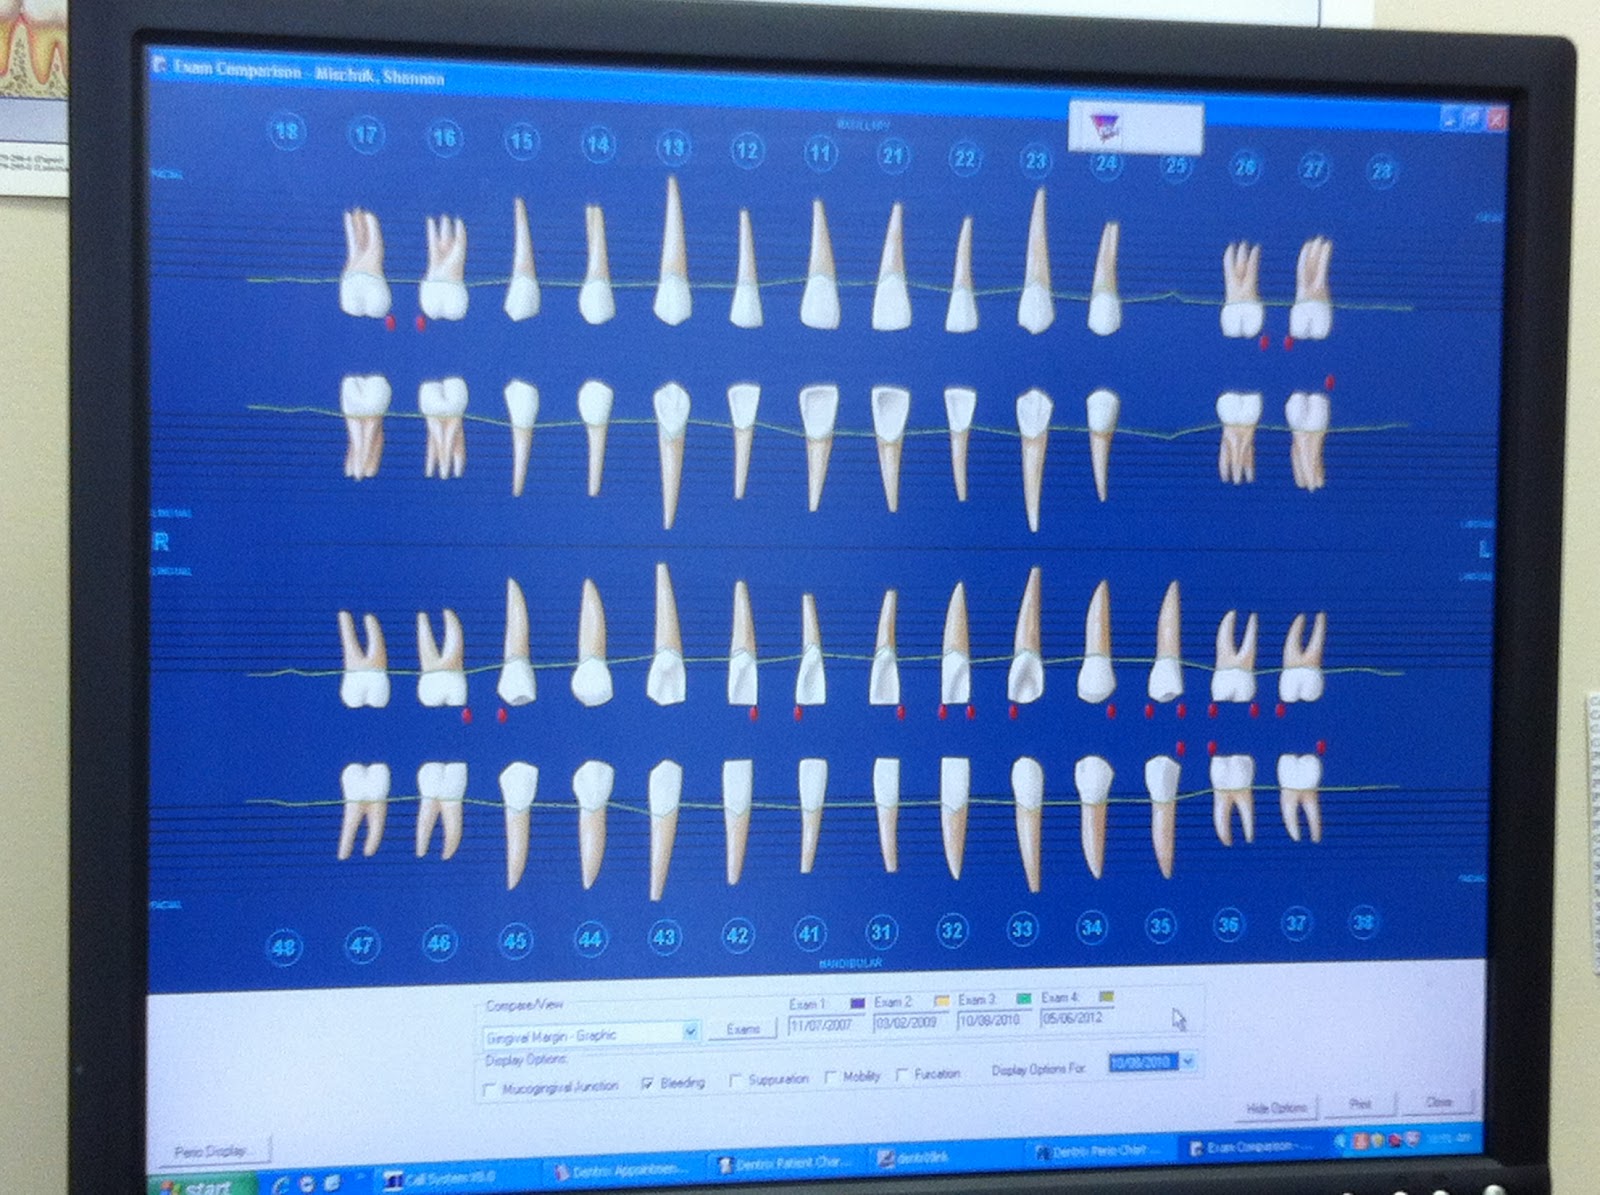This screenshot has width=1600, height=1195.
Task: Select tooth number 33 circle
Action: coord(1022,929)
